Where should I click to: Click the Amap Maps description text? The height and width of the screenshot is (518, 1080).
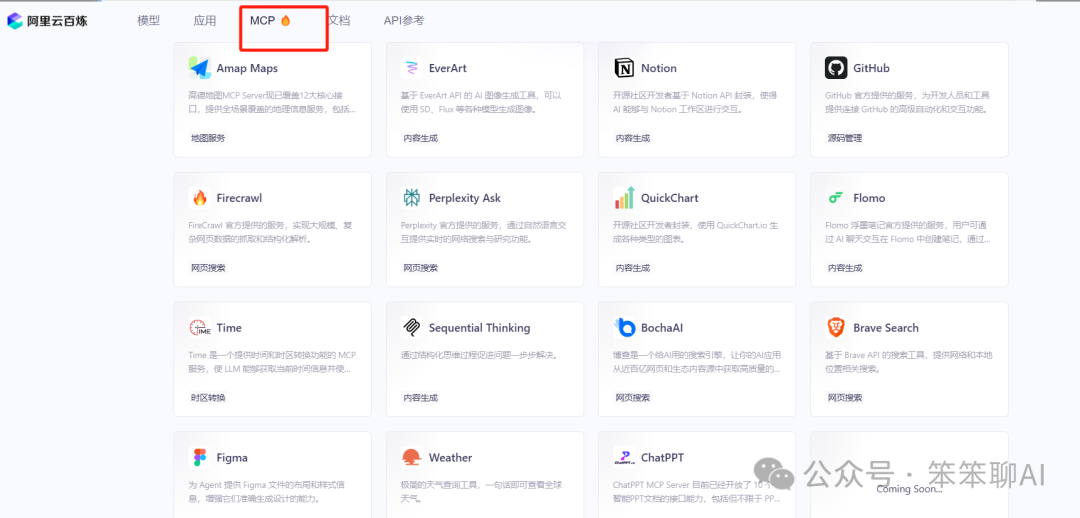[273, 102]
